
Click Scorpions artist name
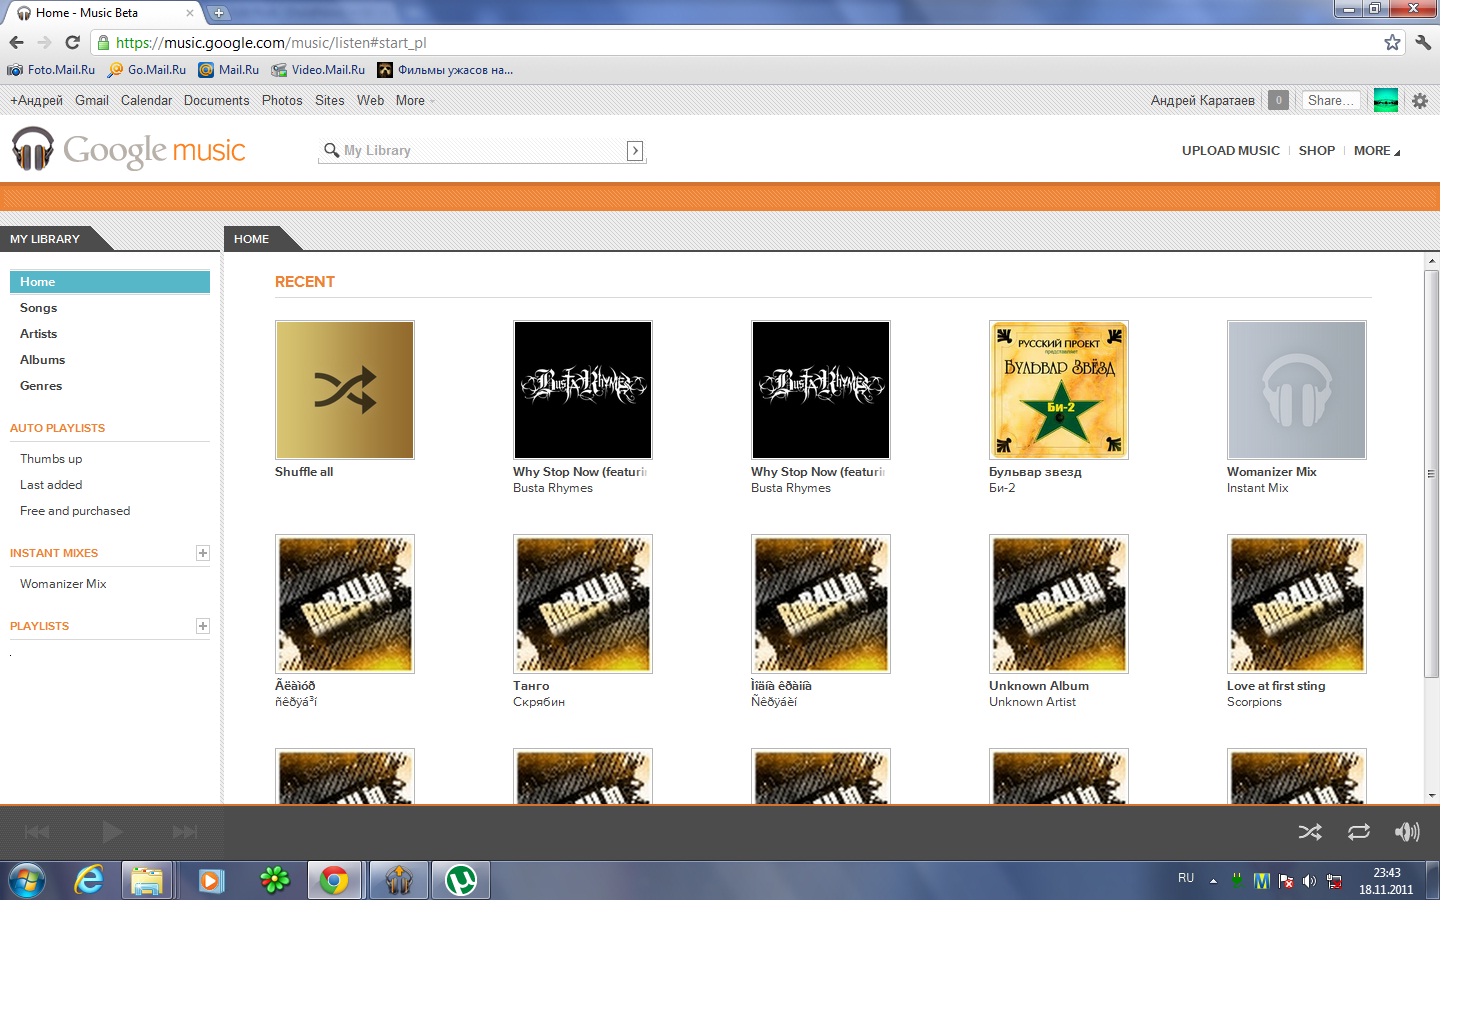pos(1254,702)
